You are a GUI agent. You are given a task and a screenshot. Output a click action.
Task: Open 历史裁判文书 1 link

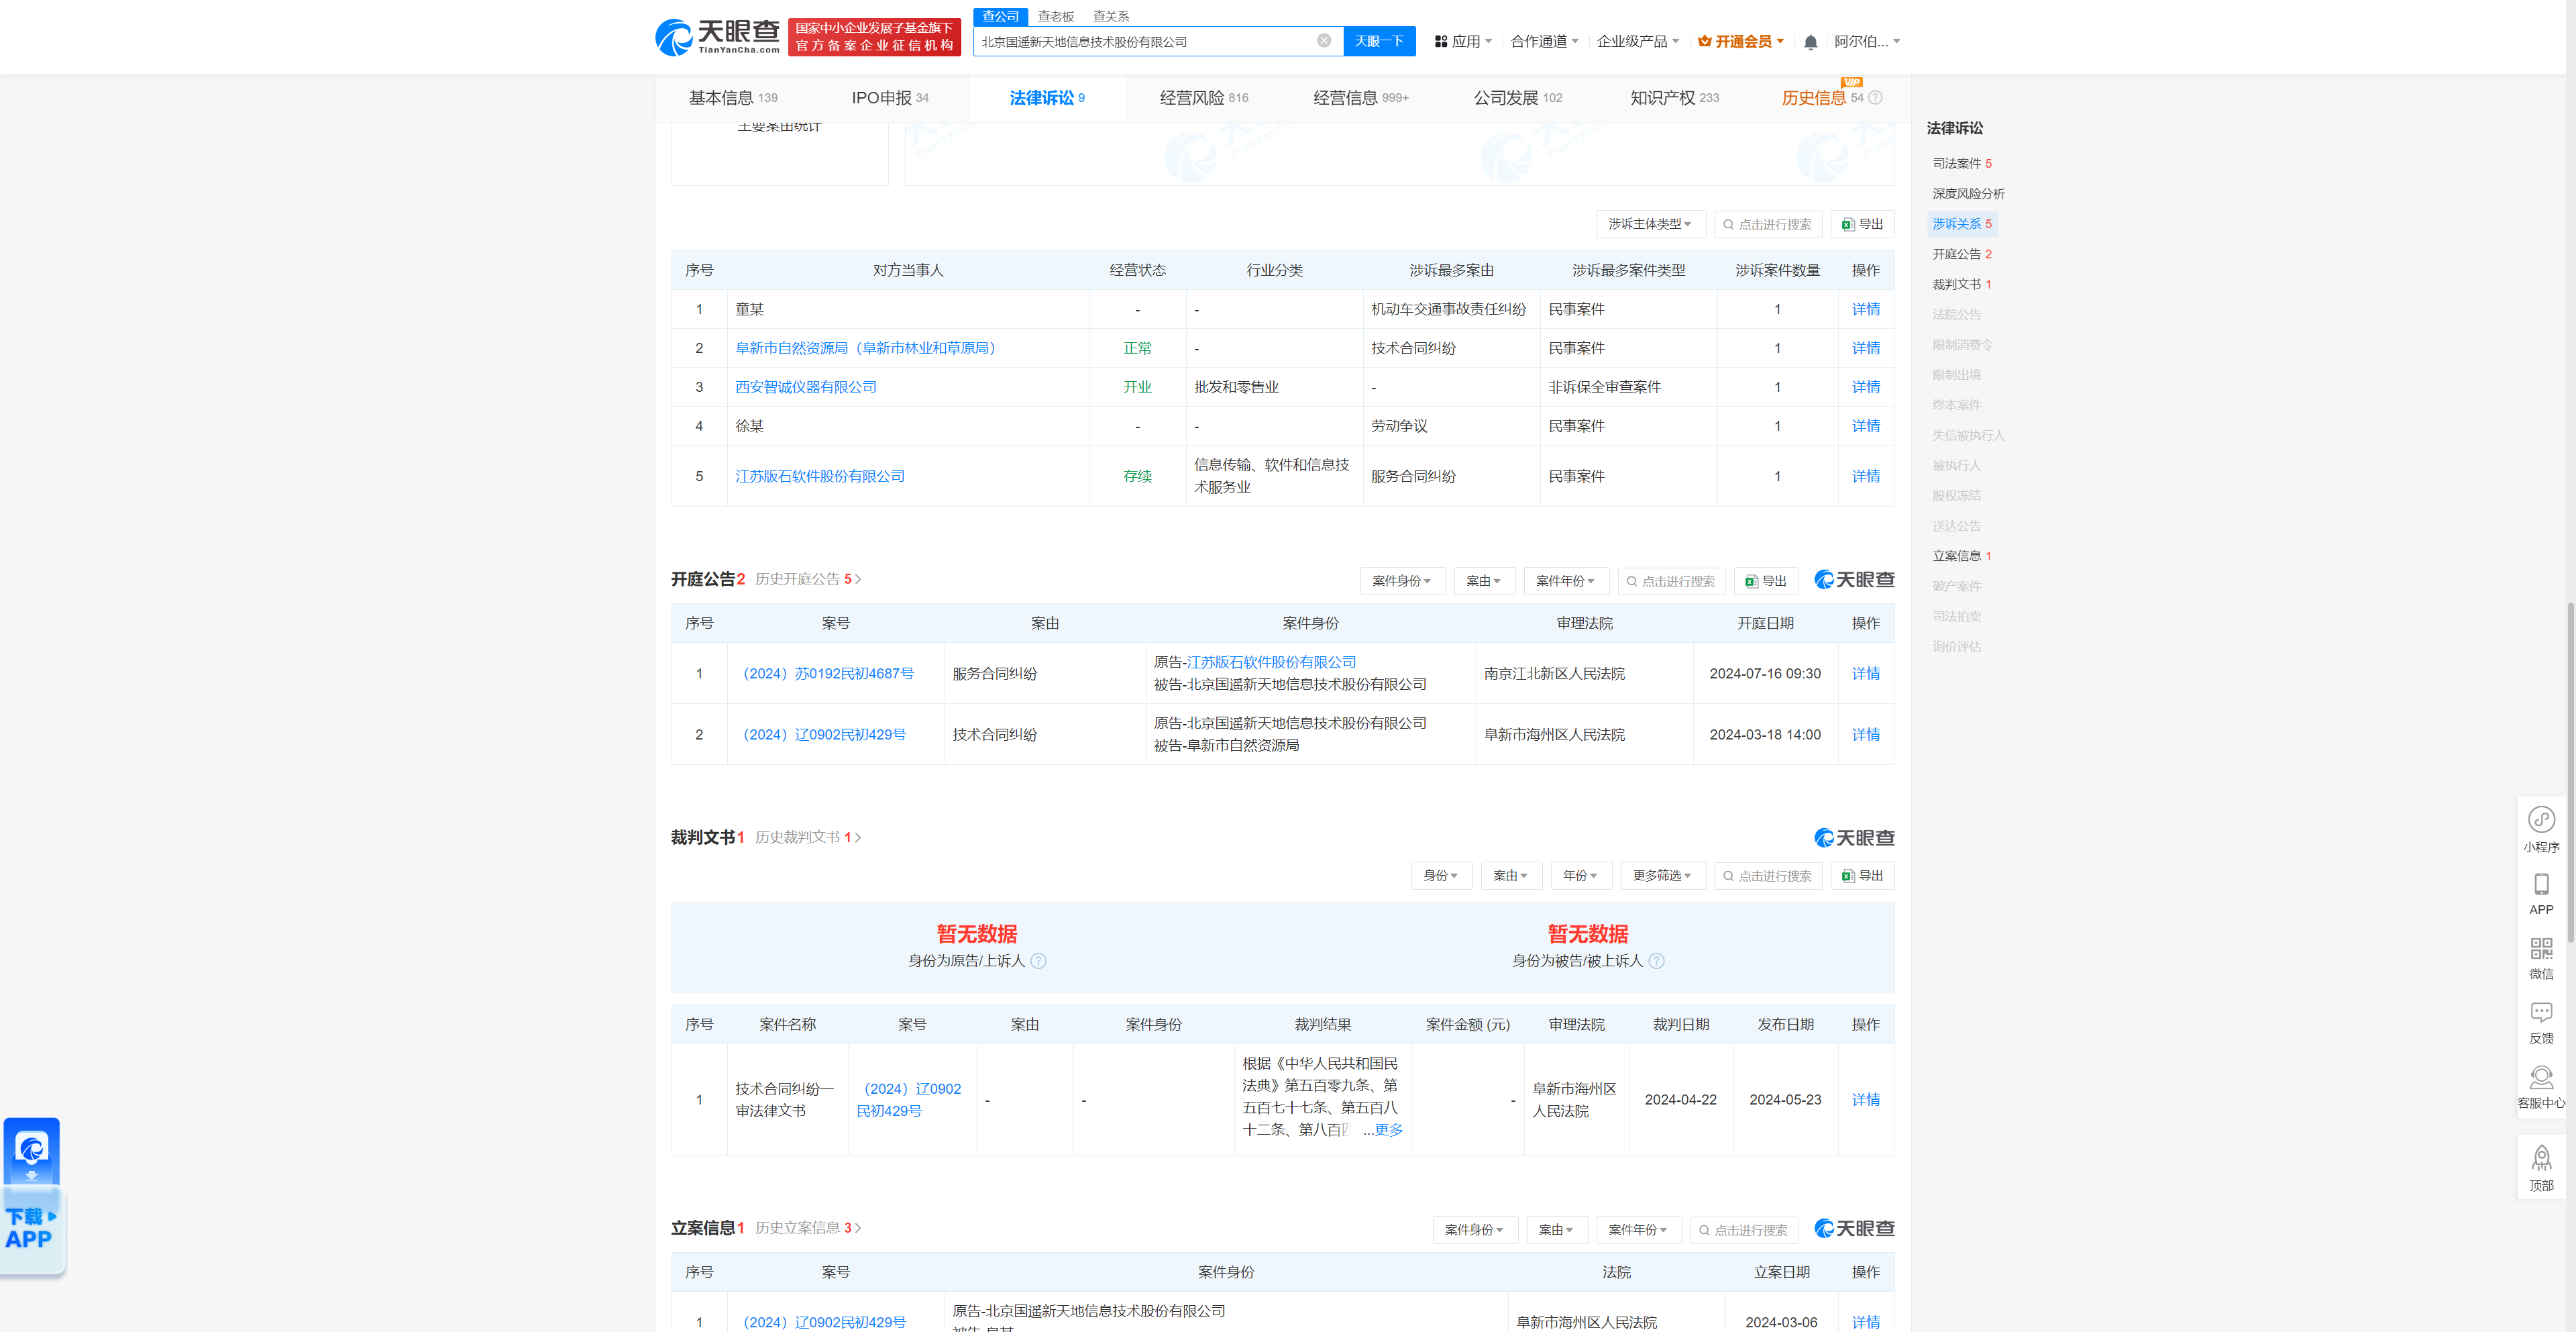808,838
